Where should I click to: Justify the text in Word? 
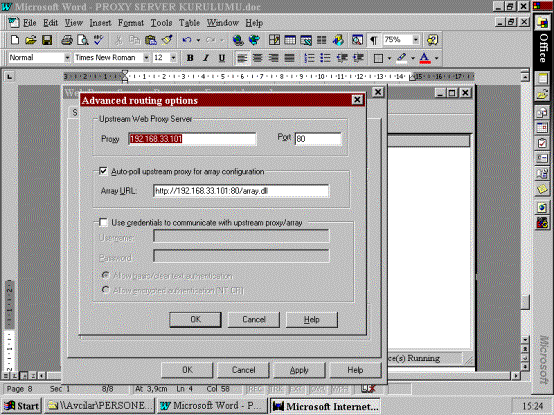pos(289,58)
